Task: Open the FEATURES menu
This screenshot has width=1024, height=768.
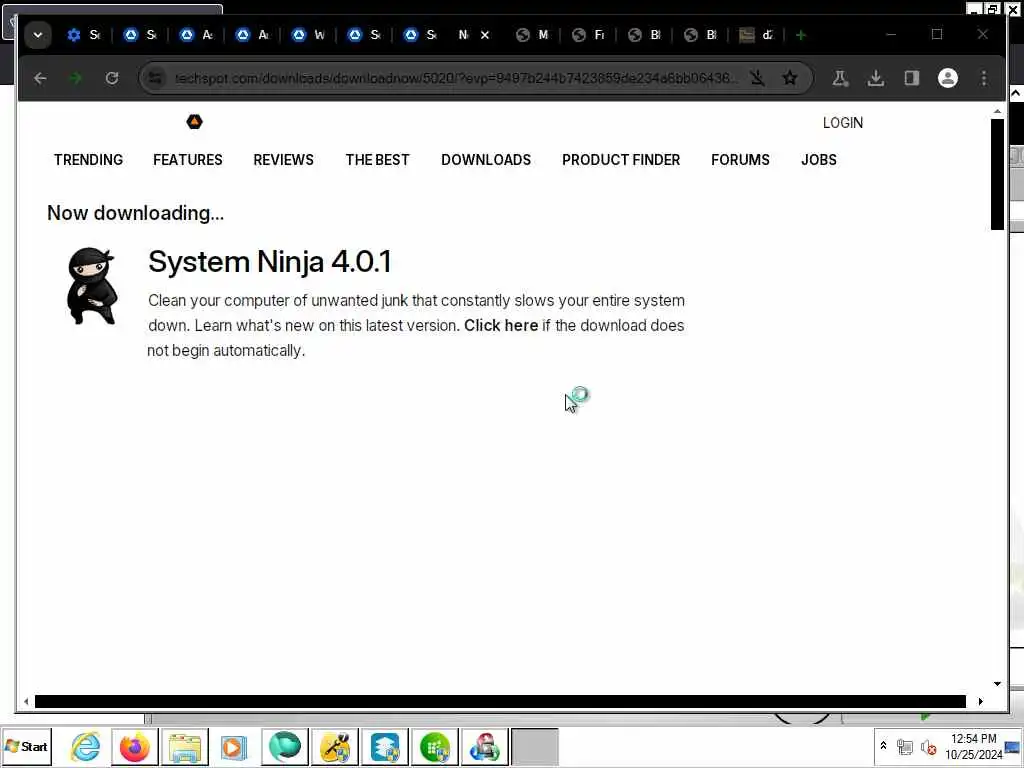Action: (187, 160)
